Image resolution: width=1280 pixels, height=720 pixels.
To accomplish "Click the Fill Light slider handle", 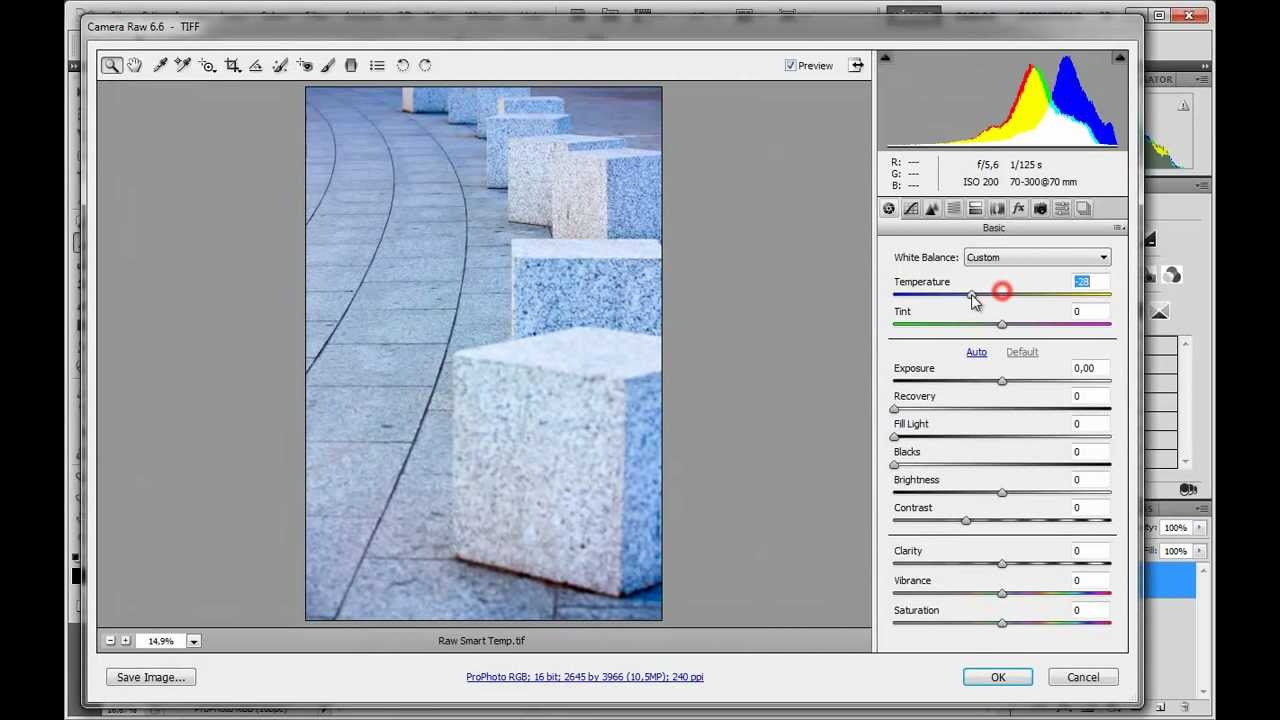I will pos(894,438).
